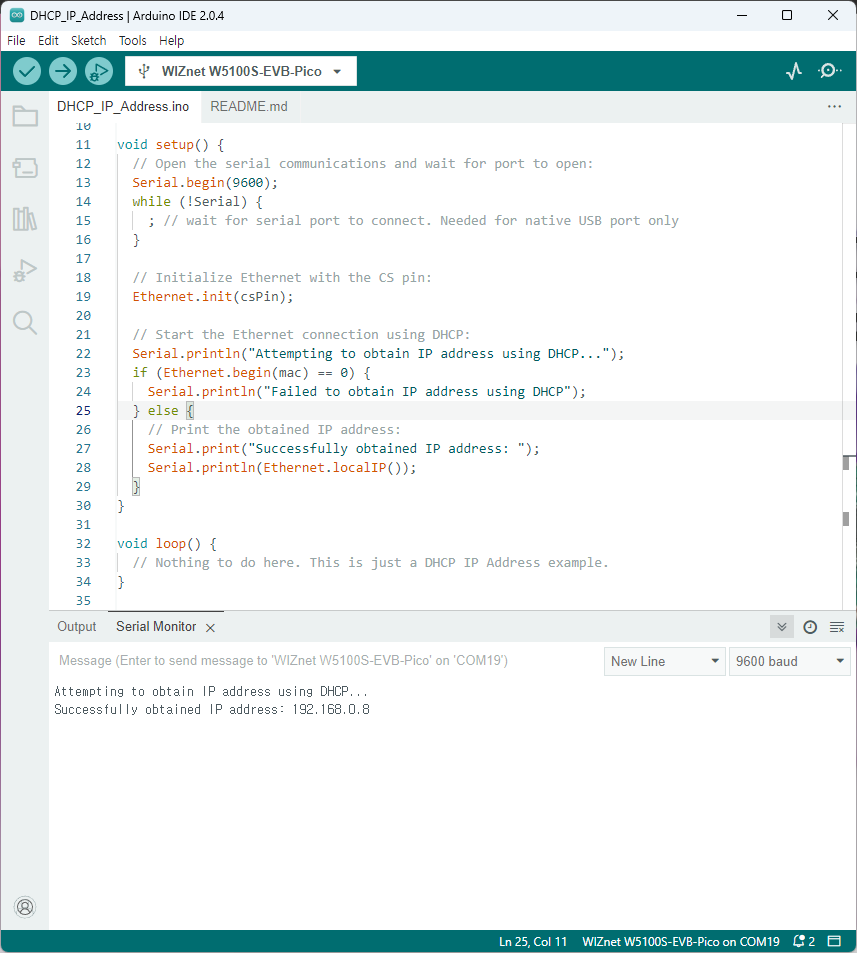857x953 pixels.
Task: Collapse the Serial Monitor panel with the chevrons
Action: [x=781, y=626]
